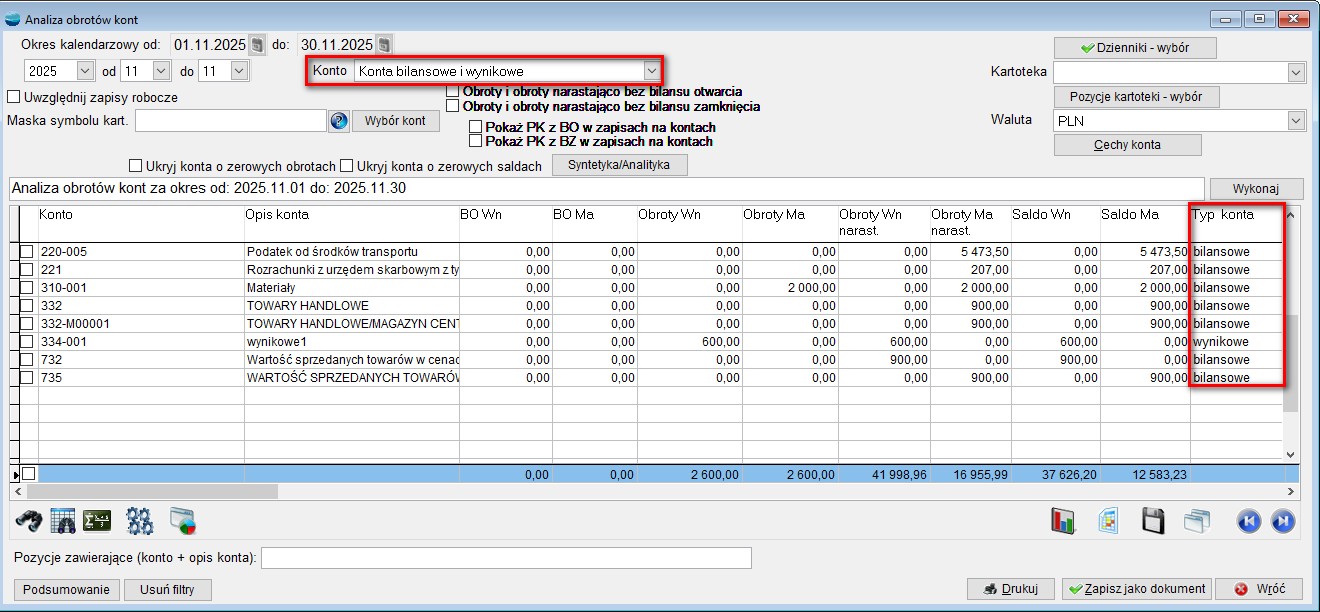Enable "Uwzględnij zapisy robocze" checkbox
The width and height of the screenshot is (1320, 612).
(x=14, y=98)
